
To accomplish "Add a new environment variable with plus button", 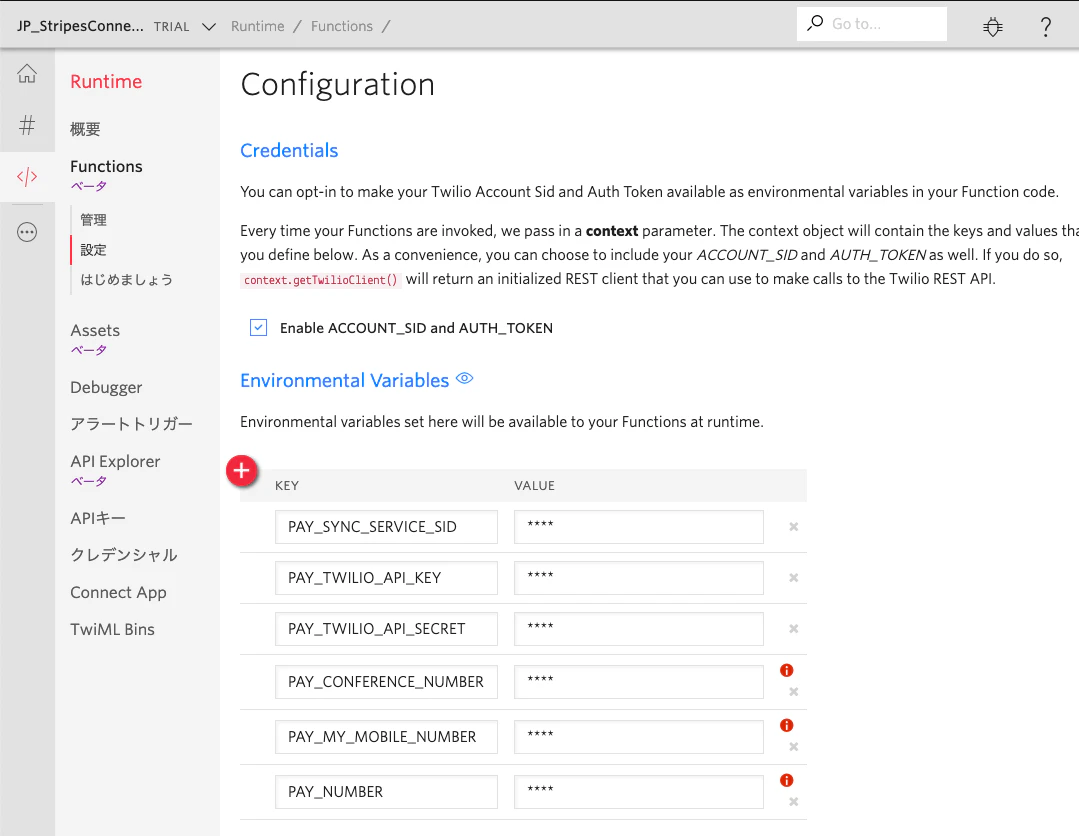I will coord(242,471).
